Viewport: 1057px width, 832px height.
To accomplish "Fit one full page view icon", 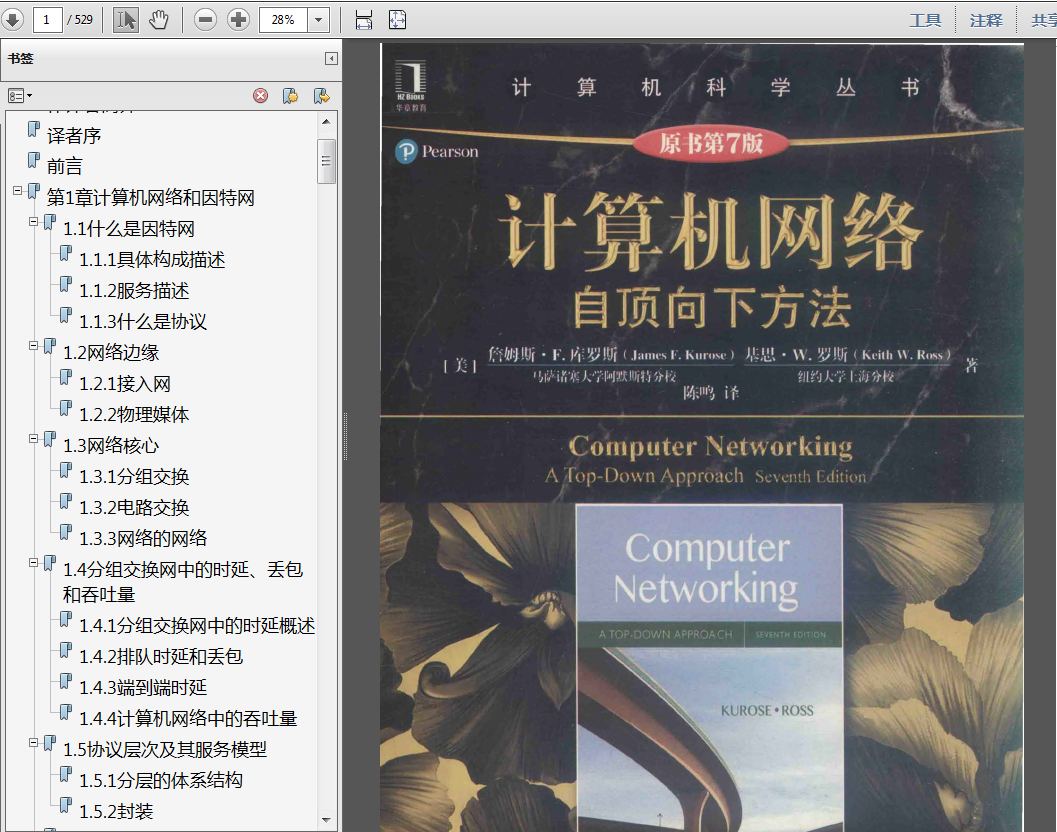I will (398, 20).
